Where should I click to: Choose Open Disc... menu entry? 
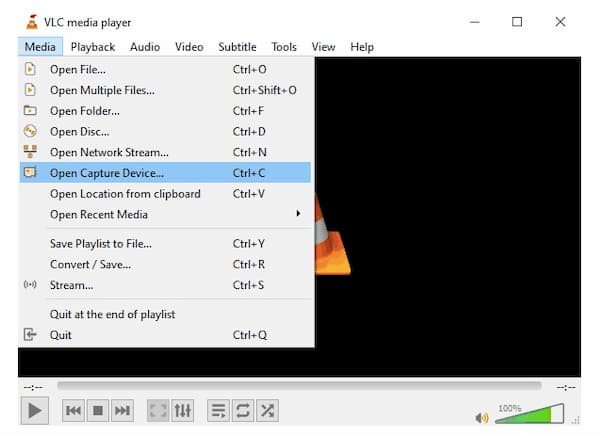tap(166, 131)
